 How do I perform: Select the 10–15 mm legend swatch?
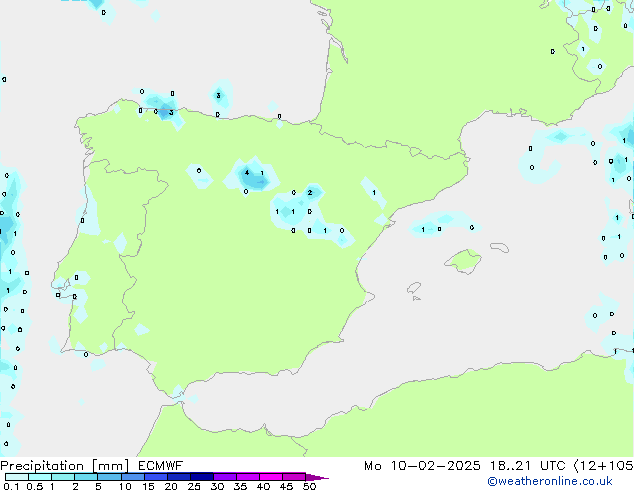pos(132,477)
